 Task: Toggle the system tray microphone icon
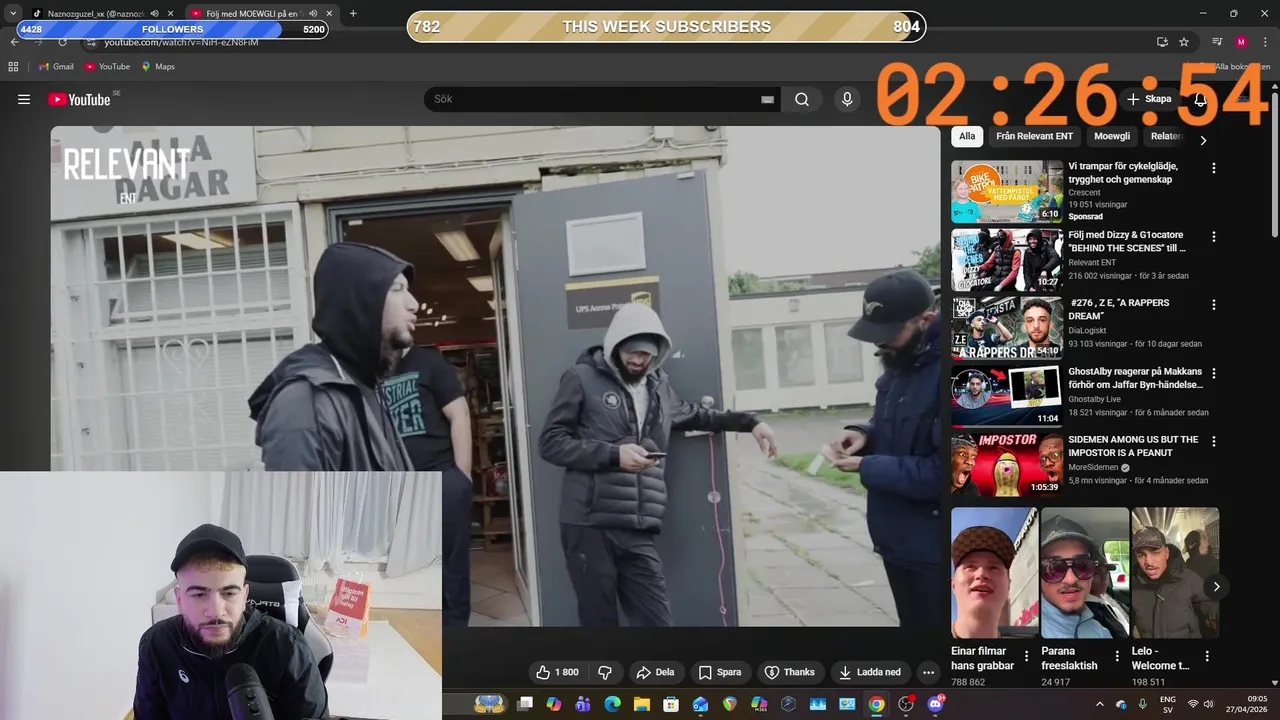point(1142,704)
